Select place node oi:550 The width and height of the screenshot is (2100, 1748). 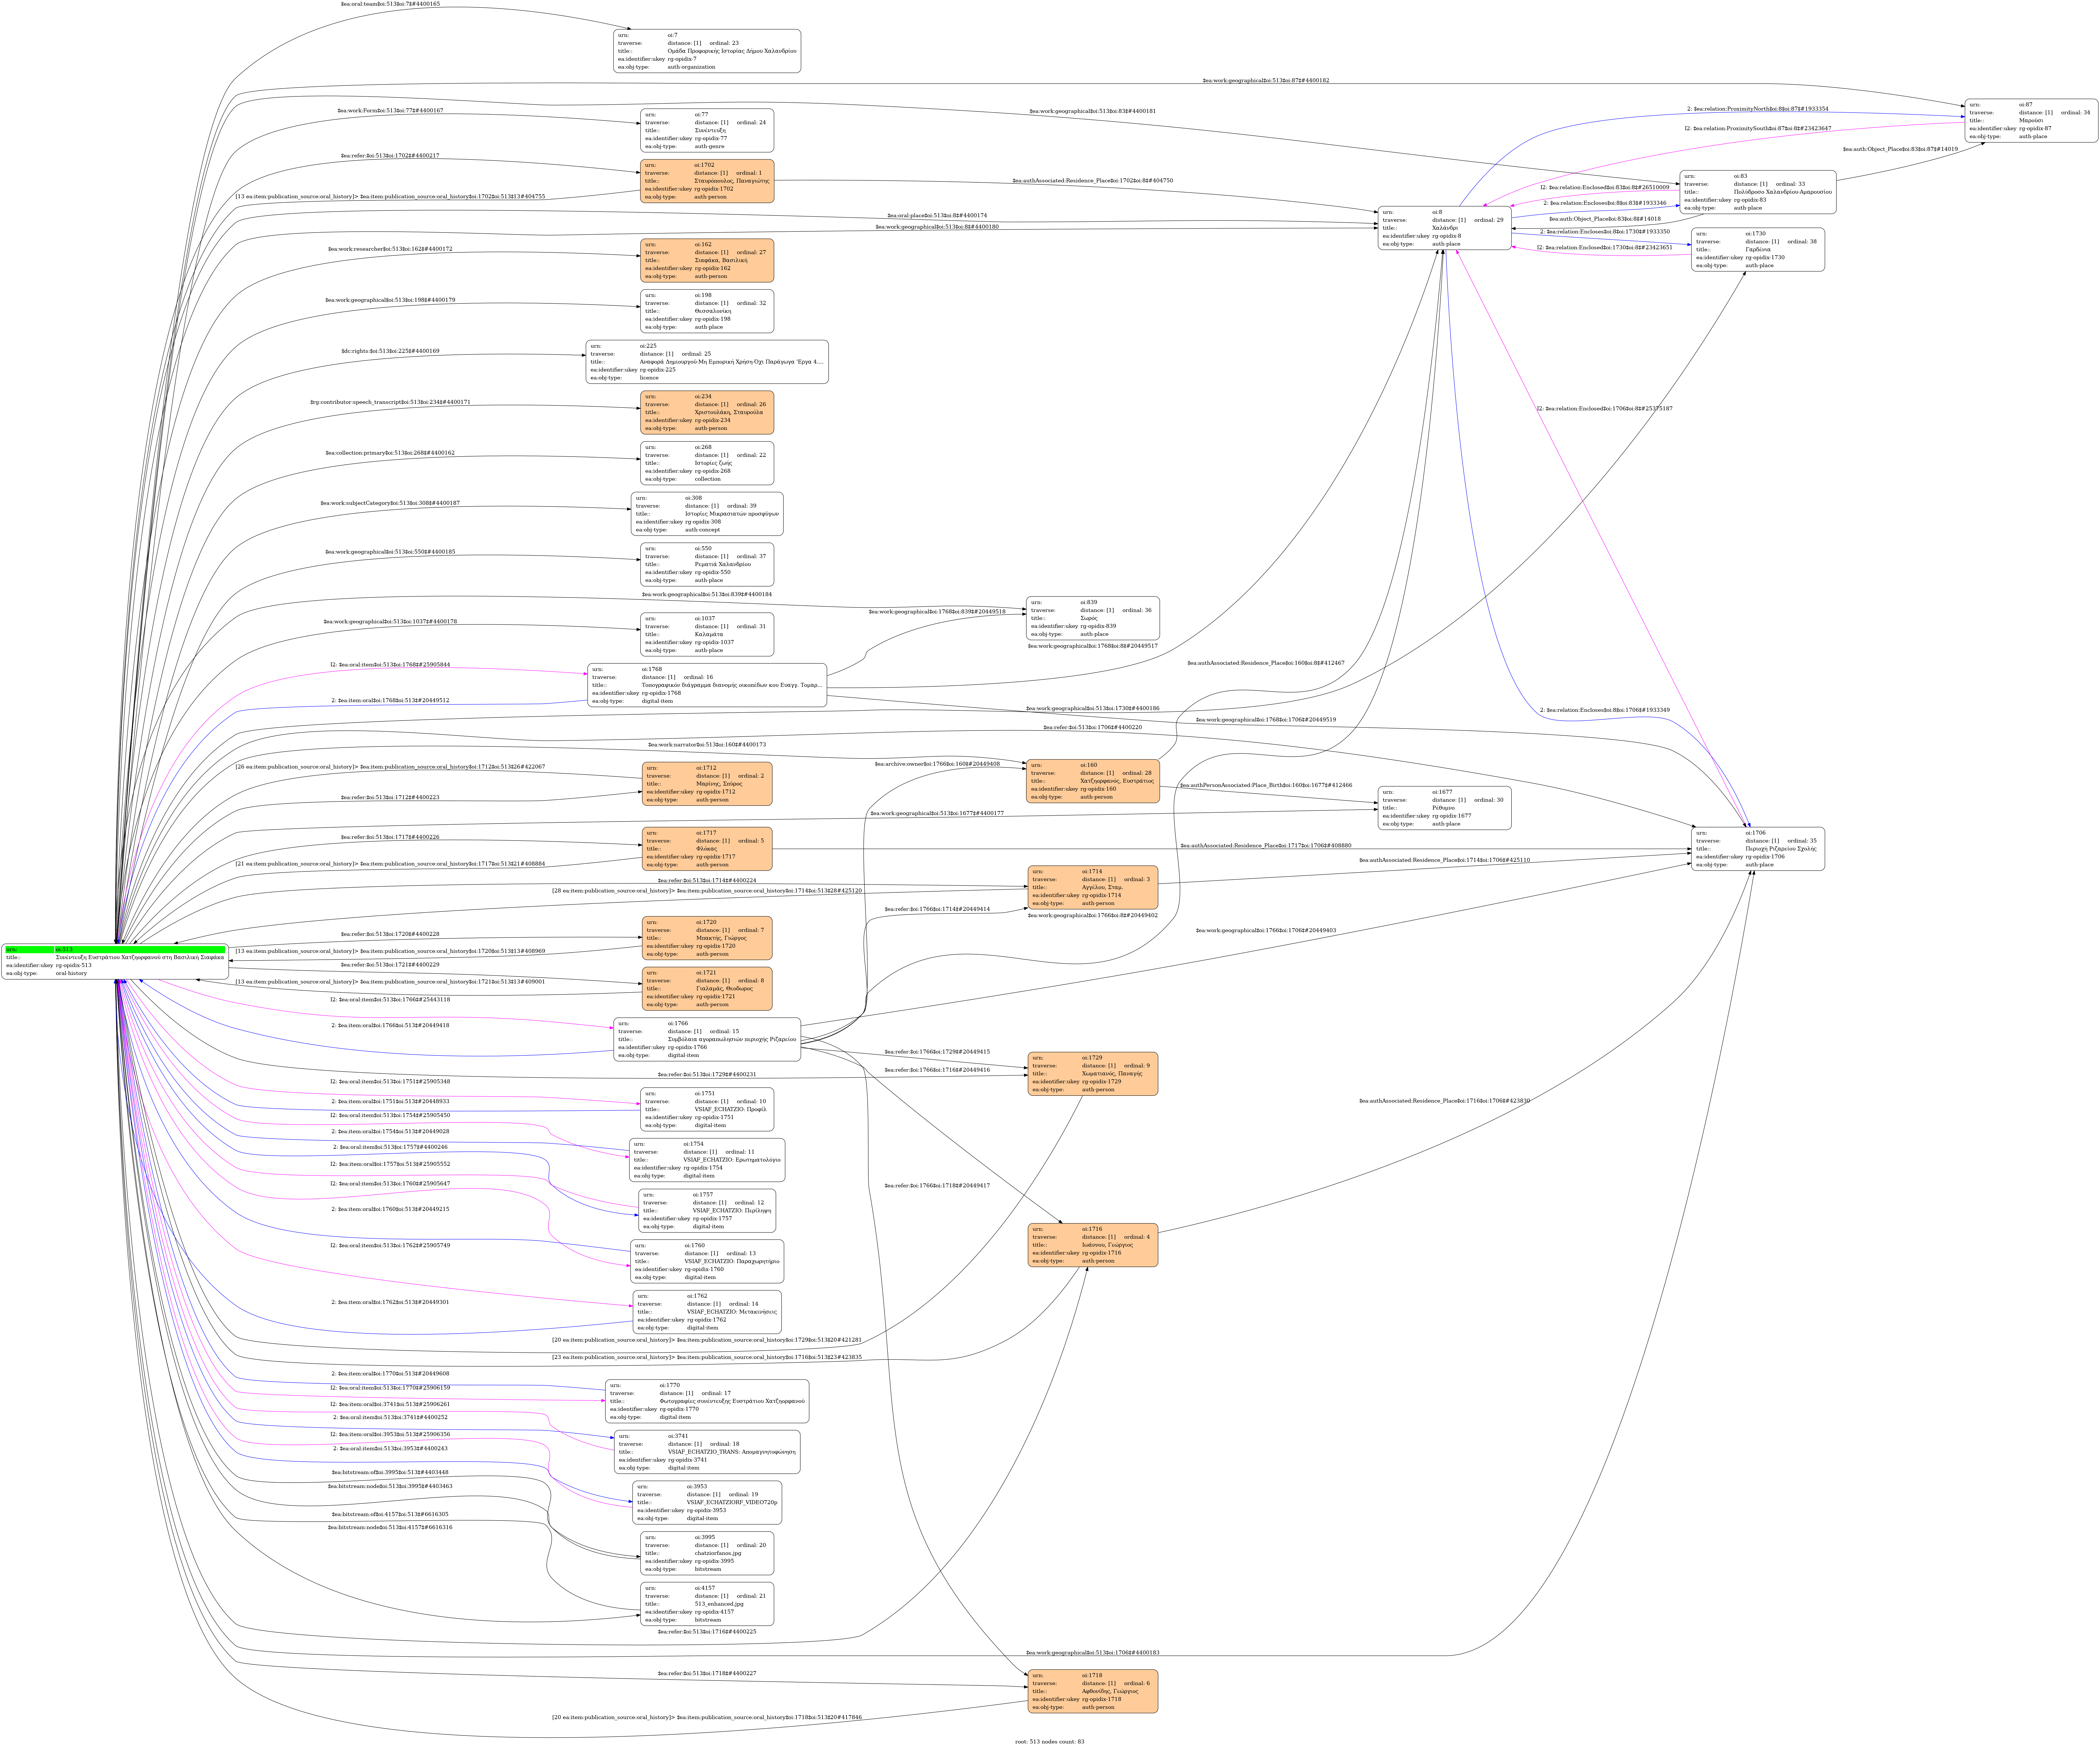pos(707,564)
